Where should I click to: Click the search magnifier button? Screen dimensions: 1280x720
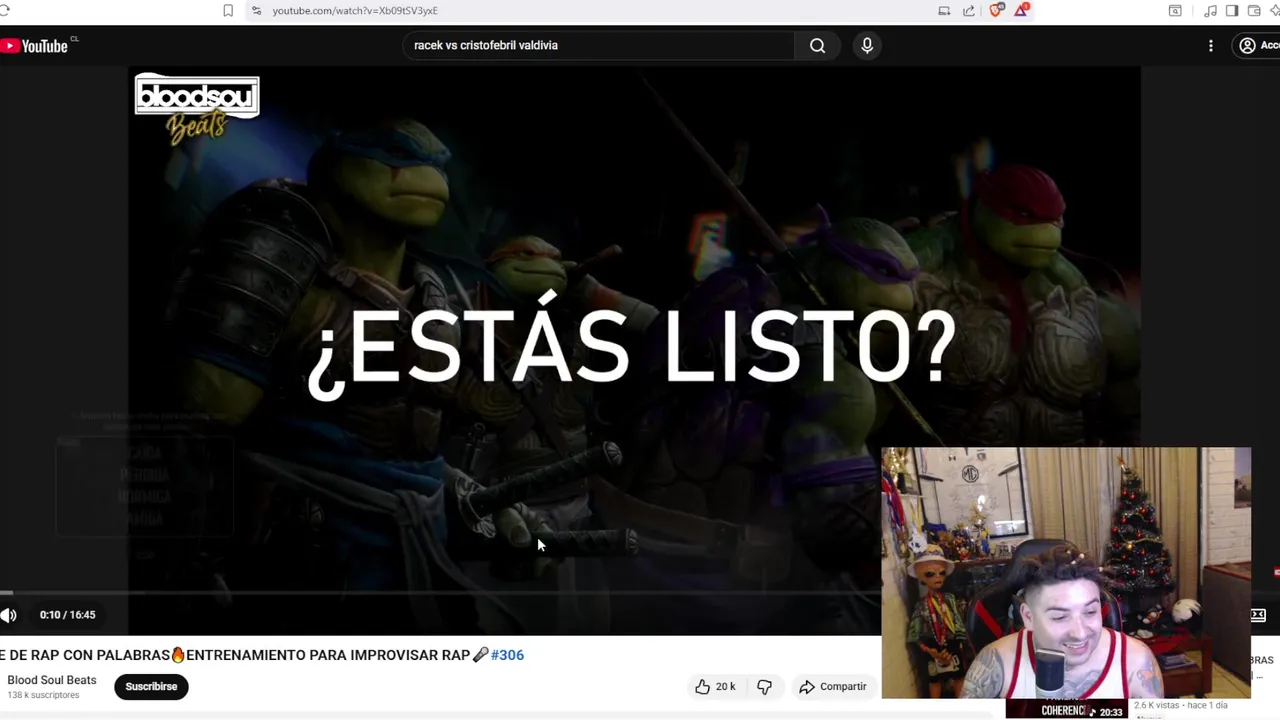click(x=818, y=45)
